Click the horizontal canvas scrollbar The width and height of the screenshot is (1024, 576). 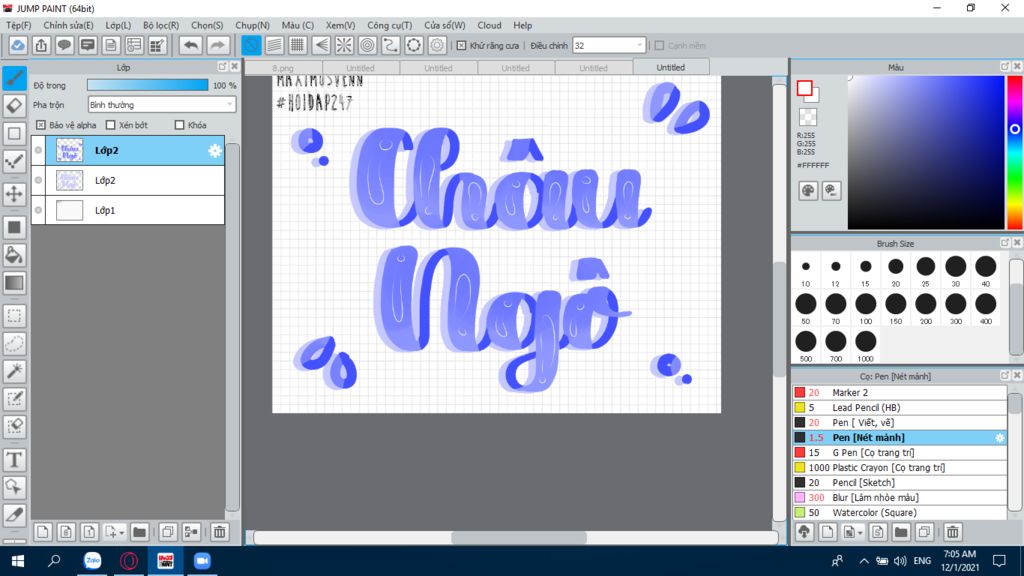tap(519, 537)
